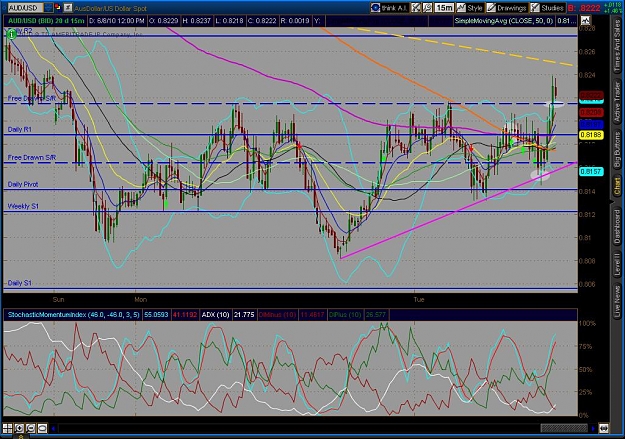Click the scroll left arrow on time axis
This screenshot has height=439, width=625.
click(x=53, y=428)
